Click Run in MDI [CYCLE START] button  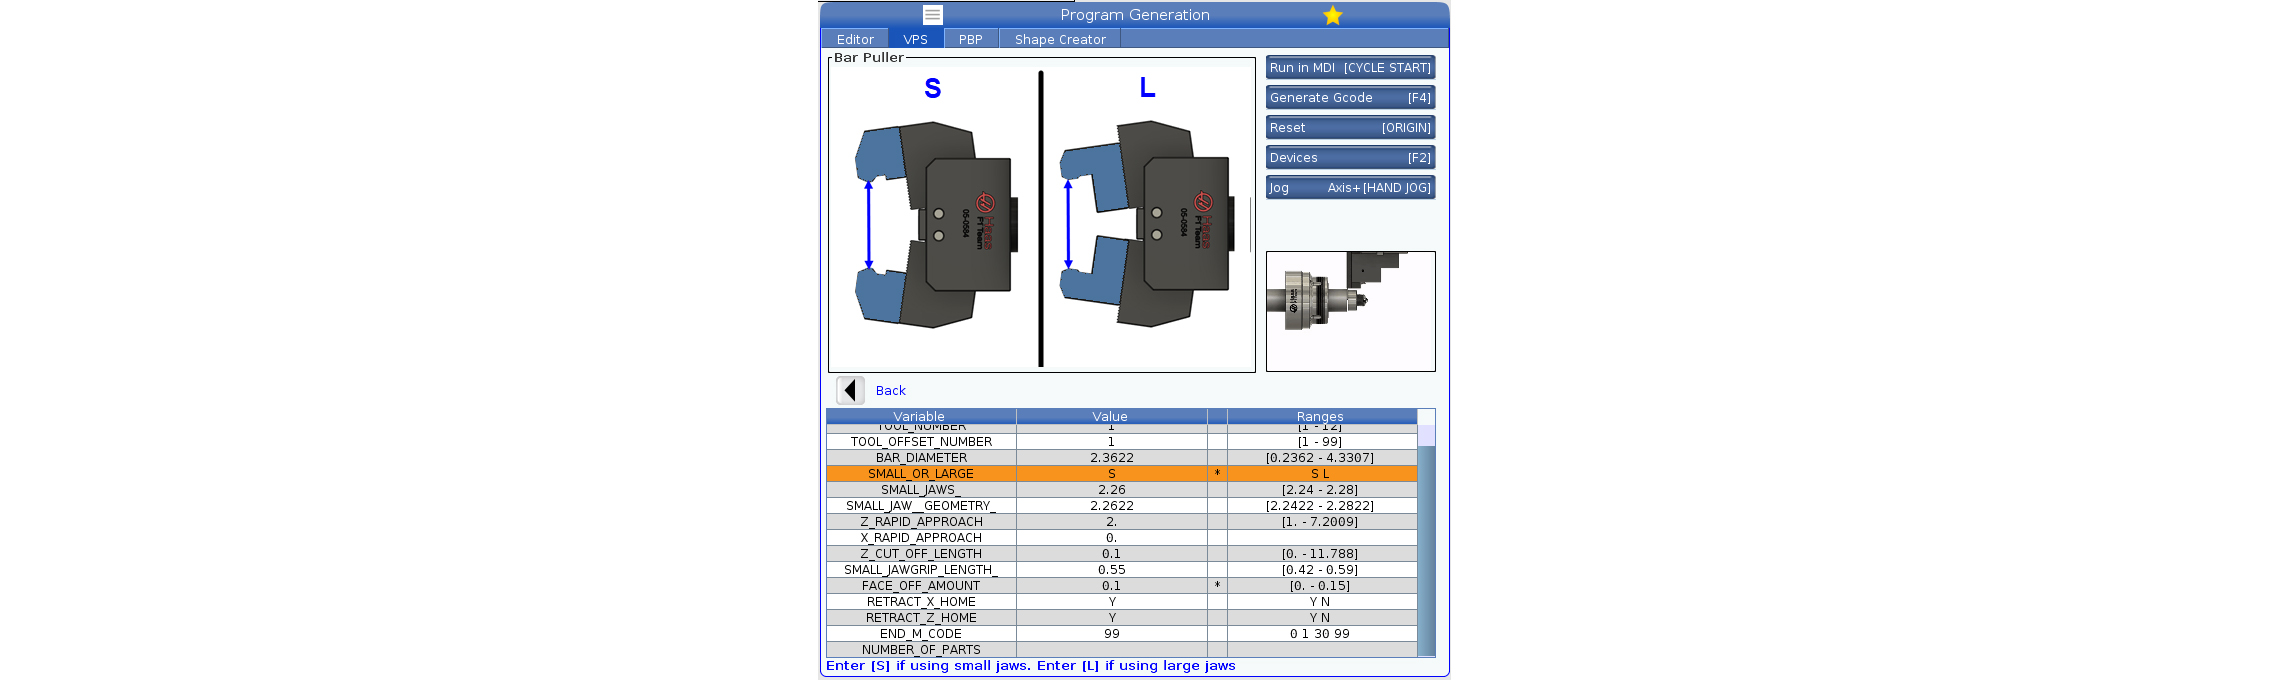pos(1350,68)
